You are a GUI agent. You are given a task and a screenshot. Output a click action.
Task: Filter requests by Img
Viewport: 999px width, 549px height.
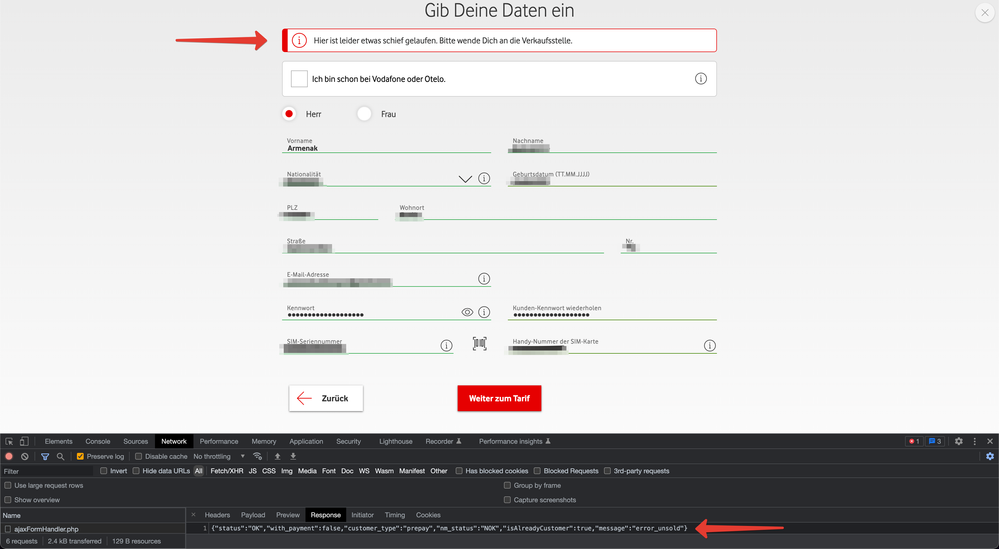point(287,471)
